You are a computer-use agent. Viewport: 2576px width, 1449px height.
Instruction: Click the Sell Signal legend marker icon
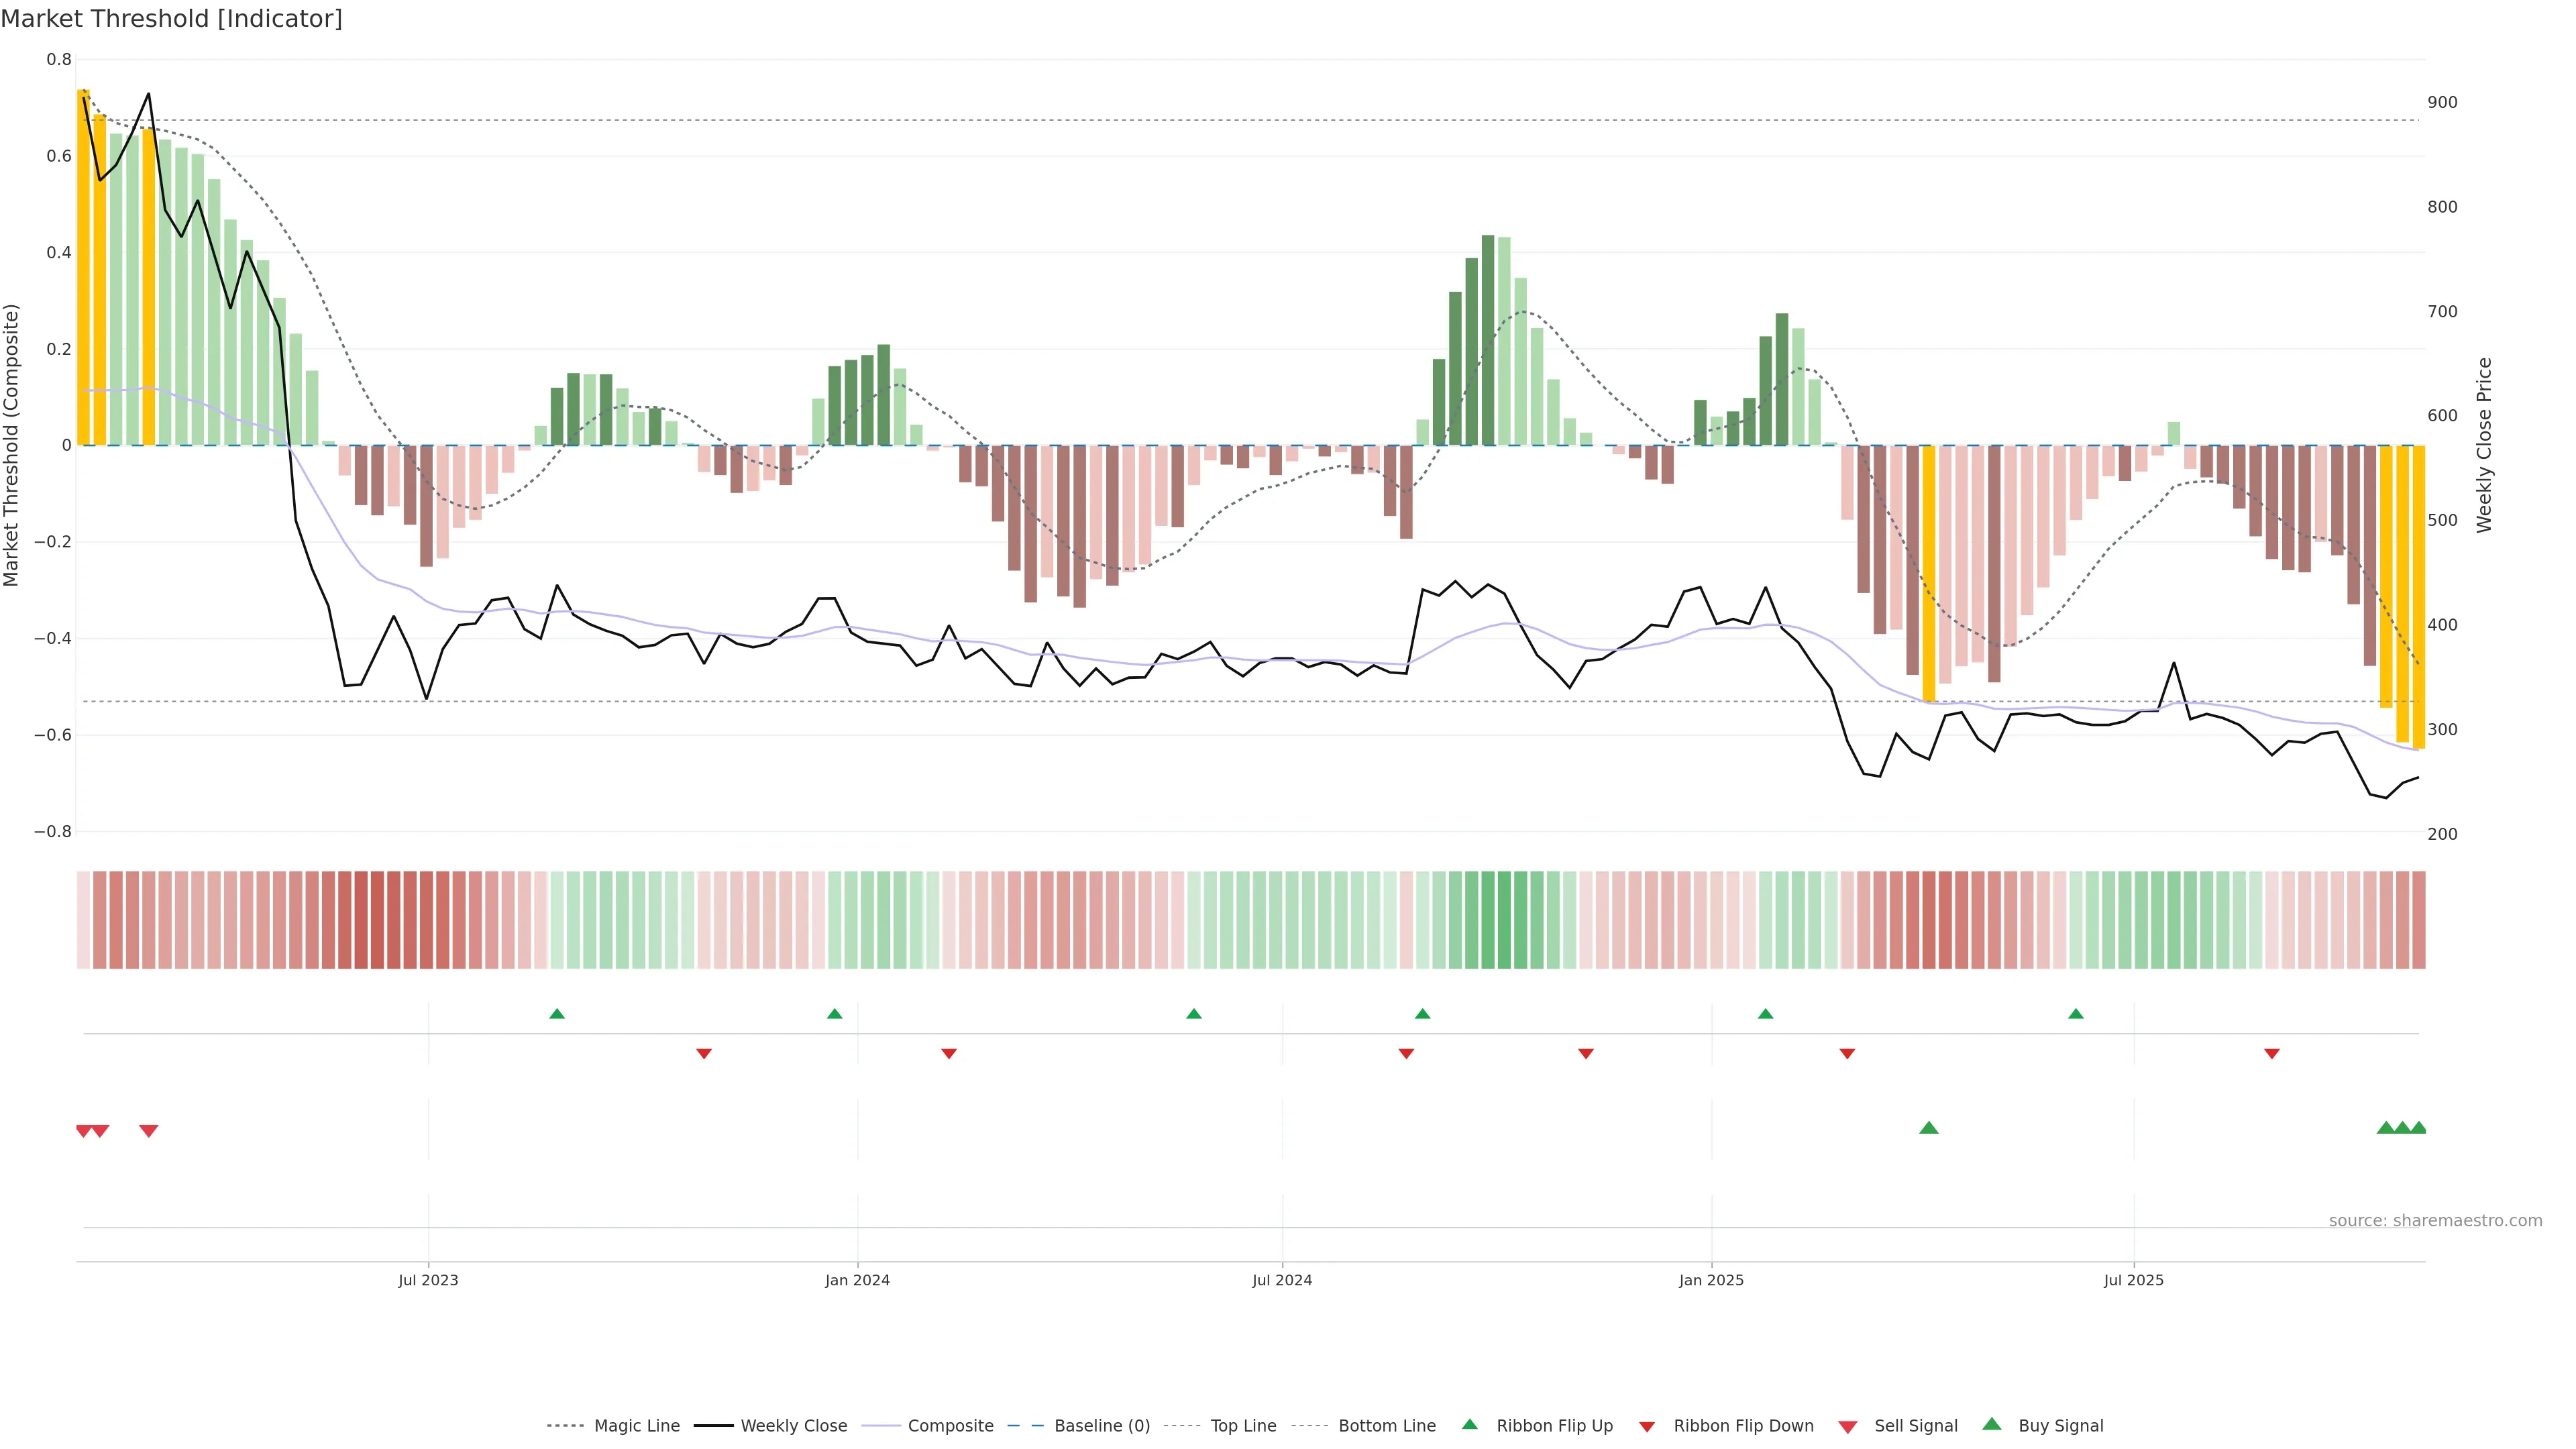tap(1847, 1427)
